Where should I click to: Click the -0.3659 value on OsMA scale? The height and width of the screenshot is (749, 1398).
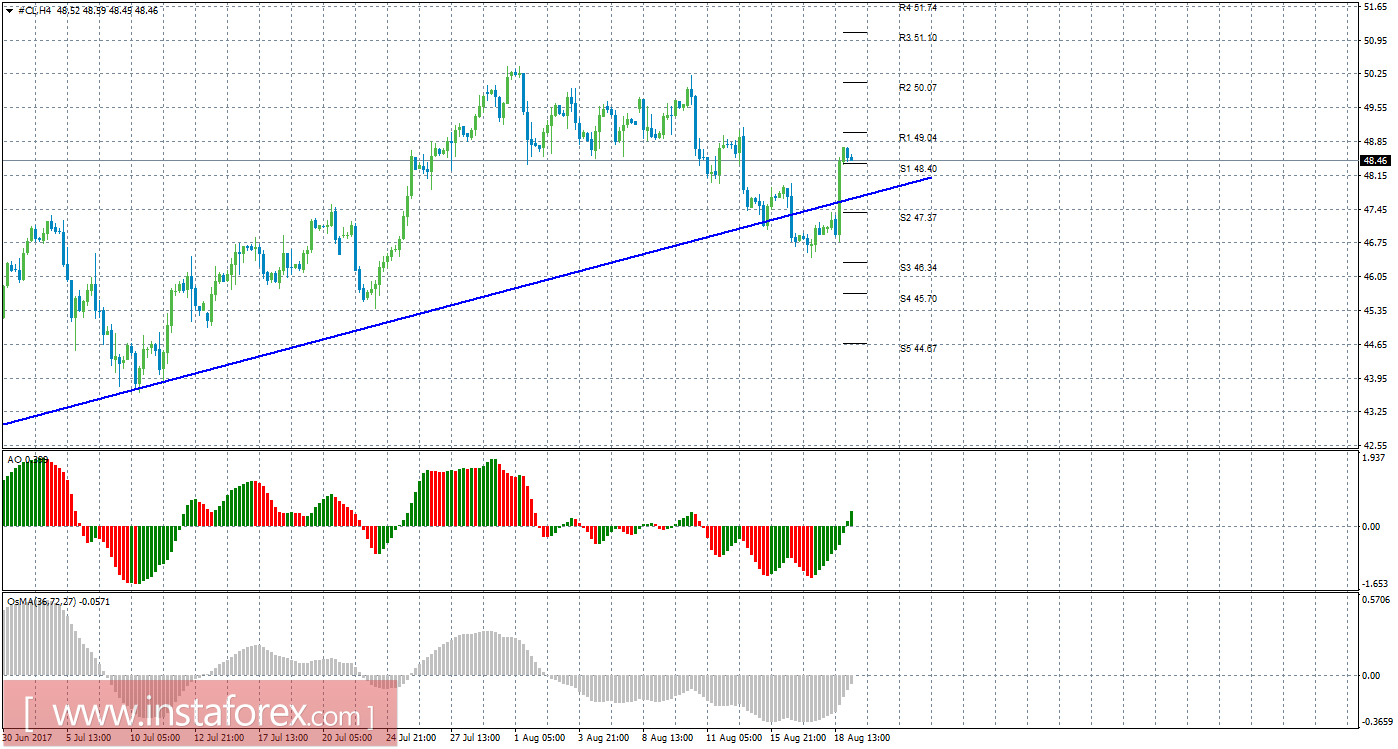tap(1377, 721)
